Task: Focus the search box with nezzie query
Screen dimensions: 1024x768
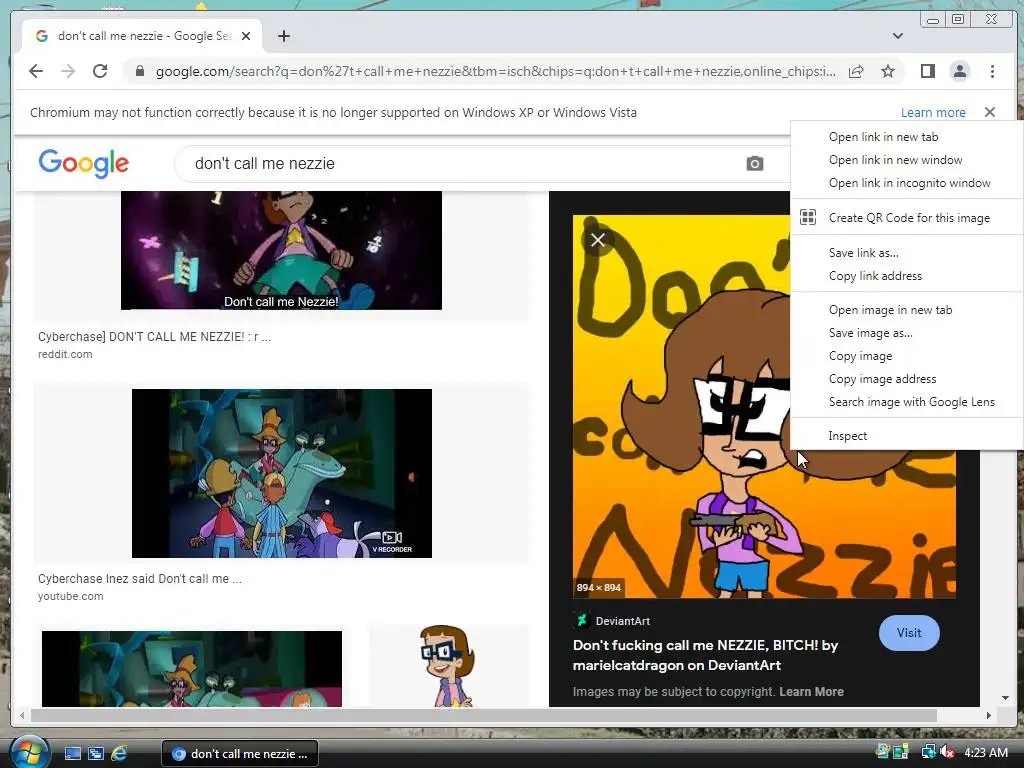Action: coord(457,163)
